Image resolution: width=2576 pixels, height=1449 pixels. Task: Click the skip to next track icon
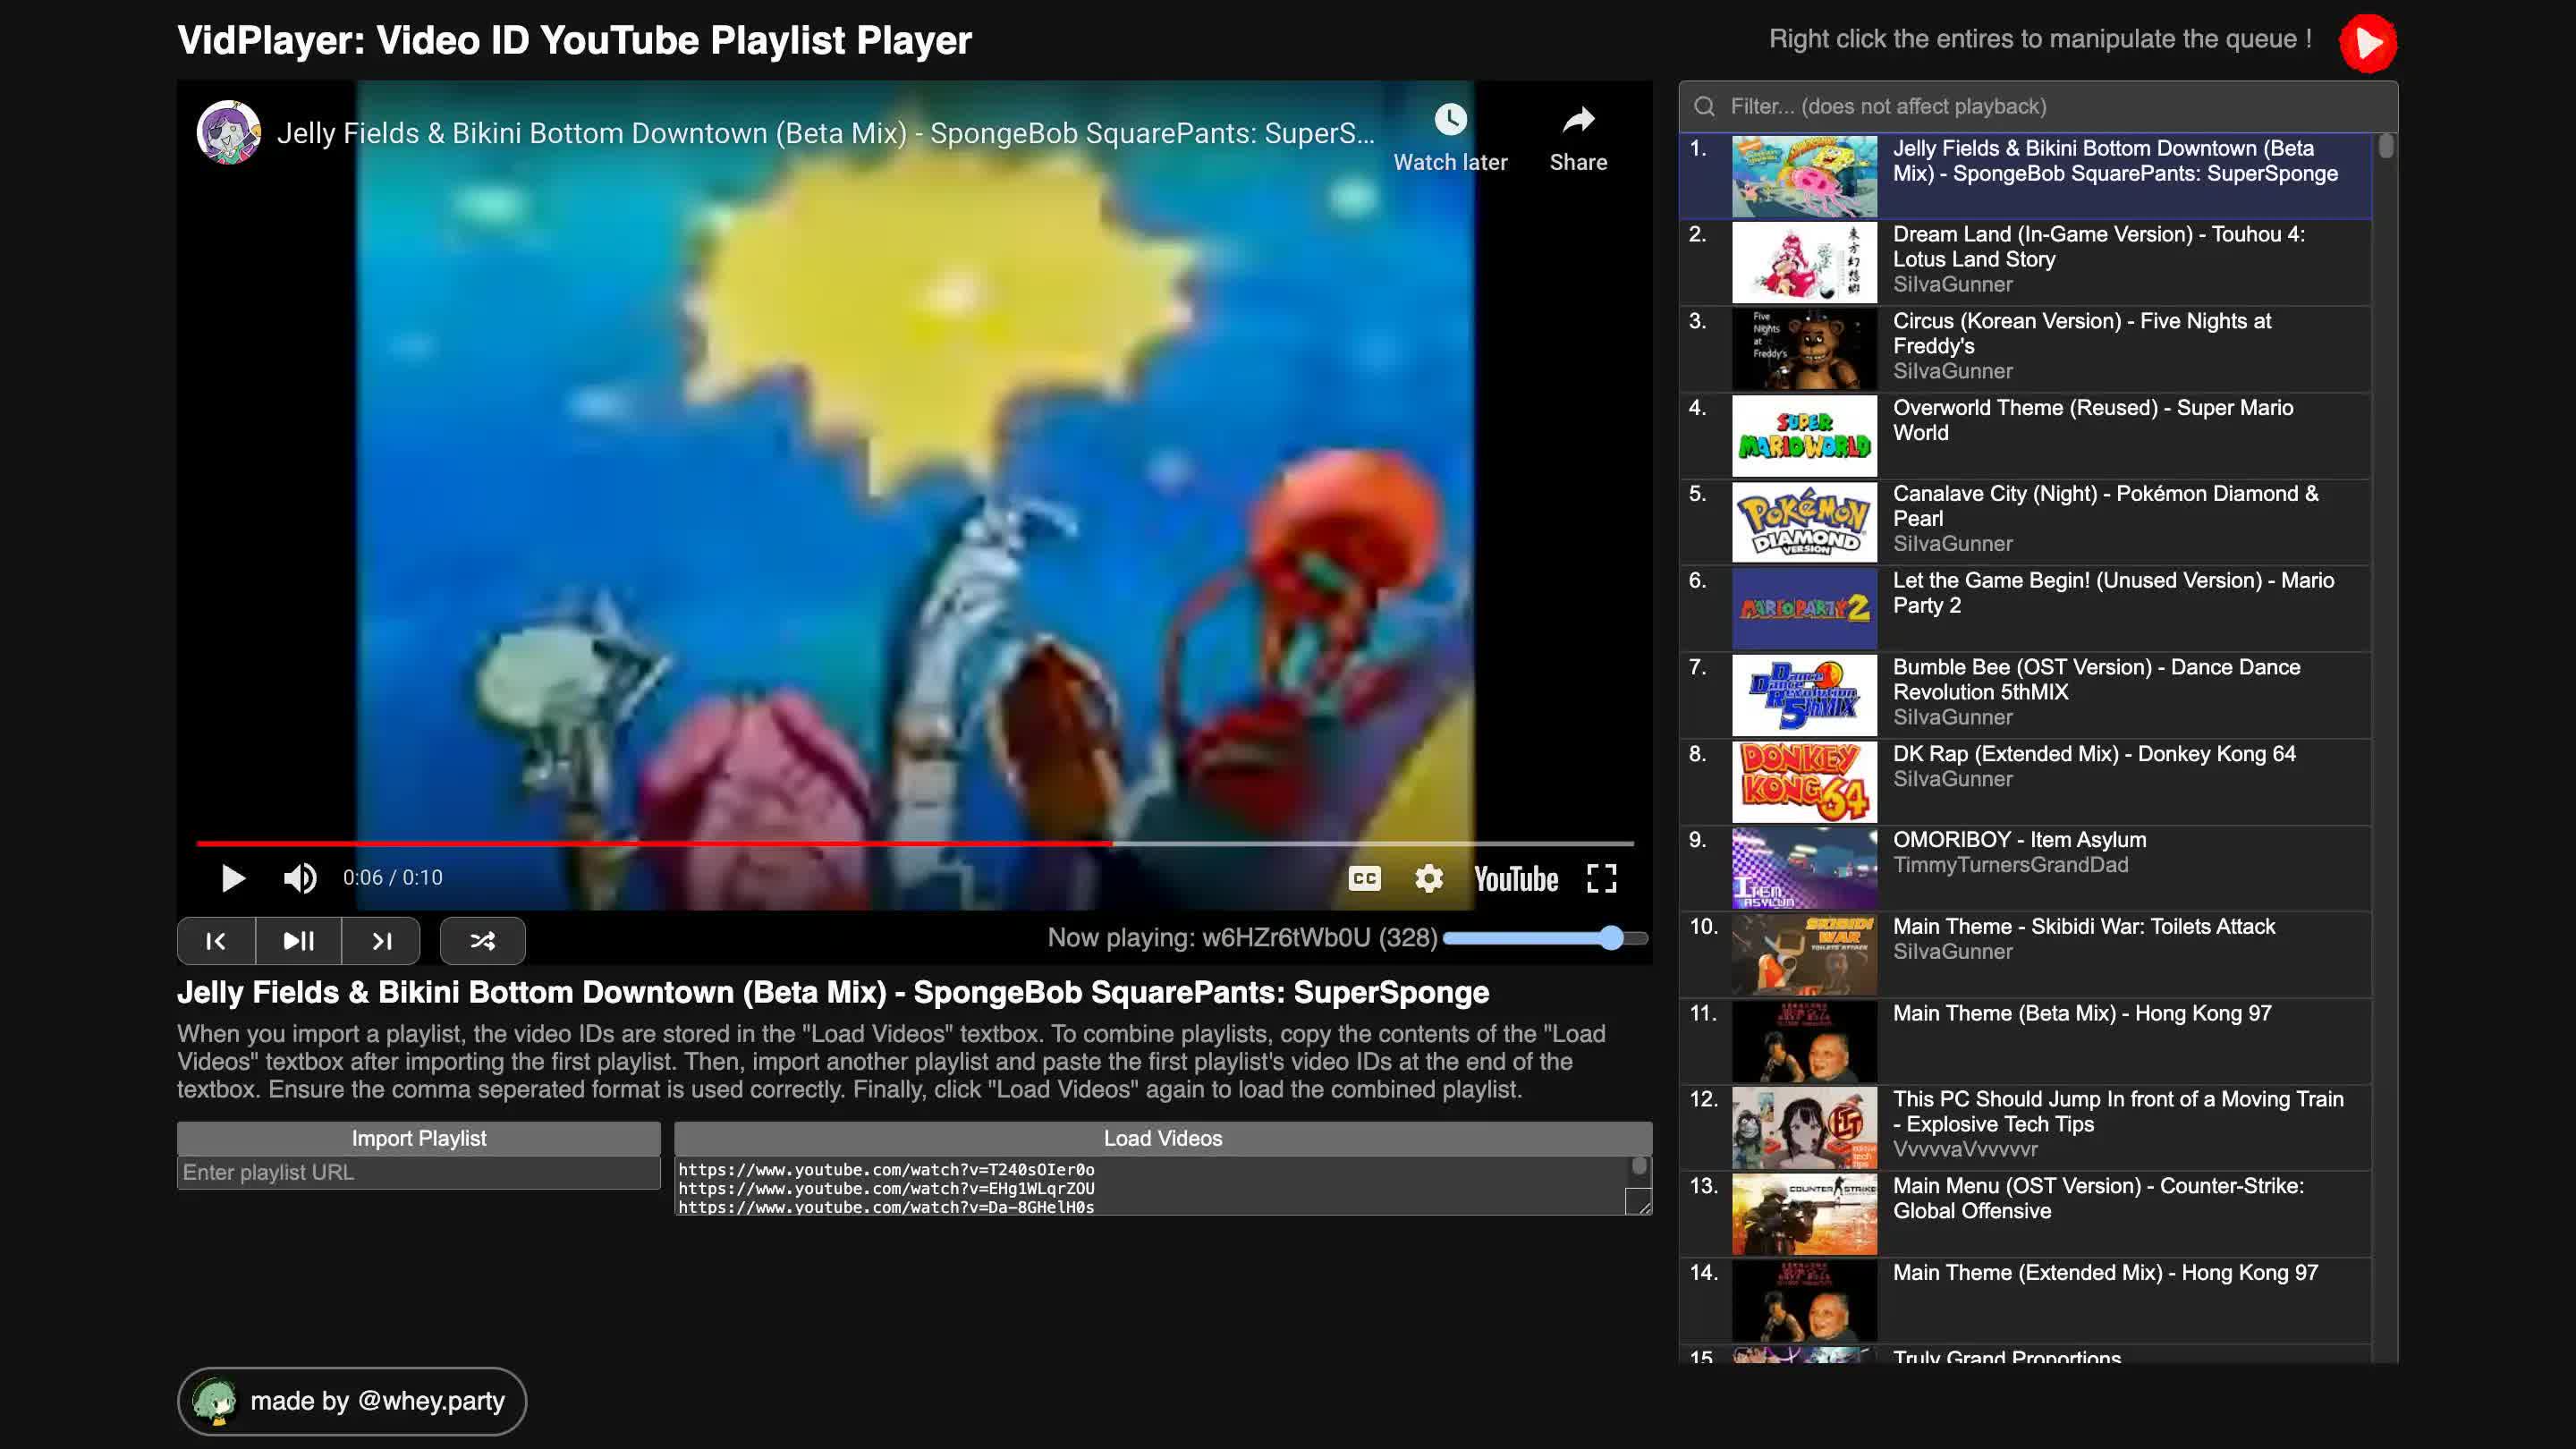[380, 939]
